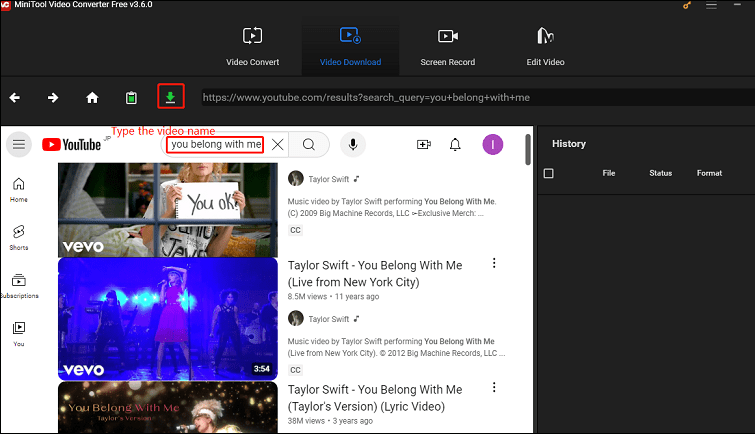Open title 'You Belong With Me (Taylor's Version) (Lyric Video)'
This screenshot has height=434, width=755.
[x=375, y=398]
